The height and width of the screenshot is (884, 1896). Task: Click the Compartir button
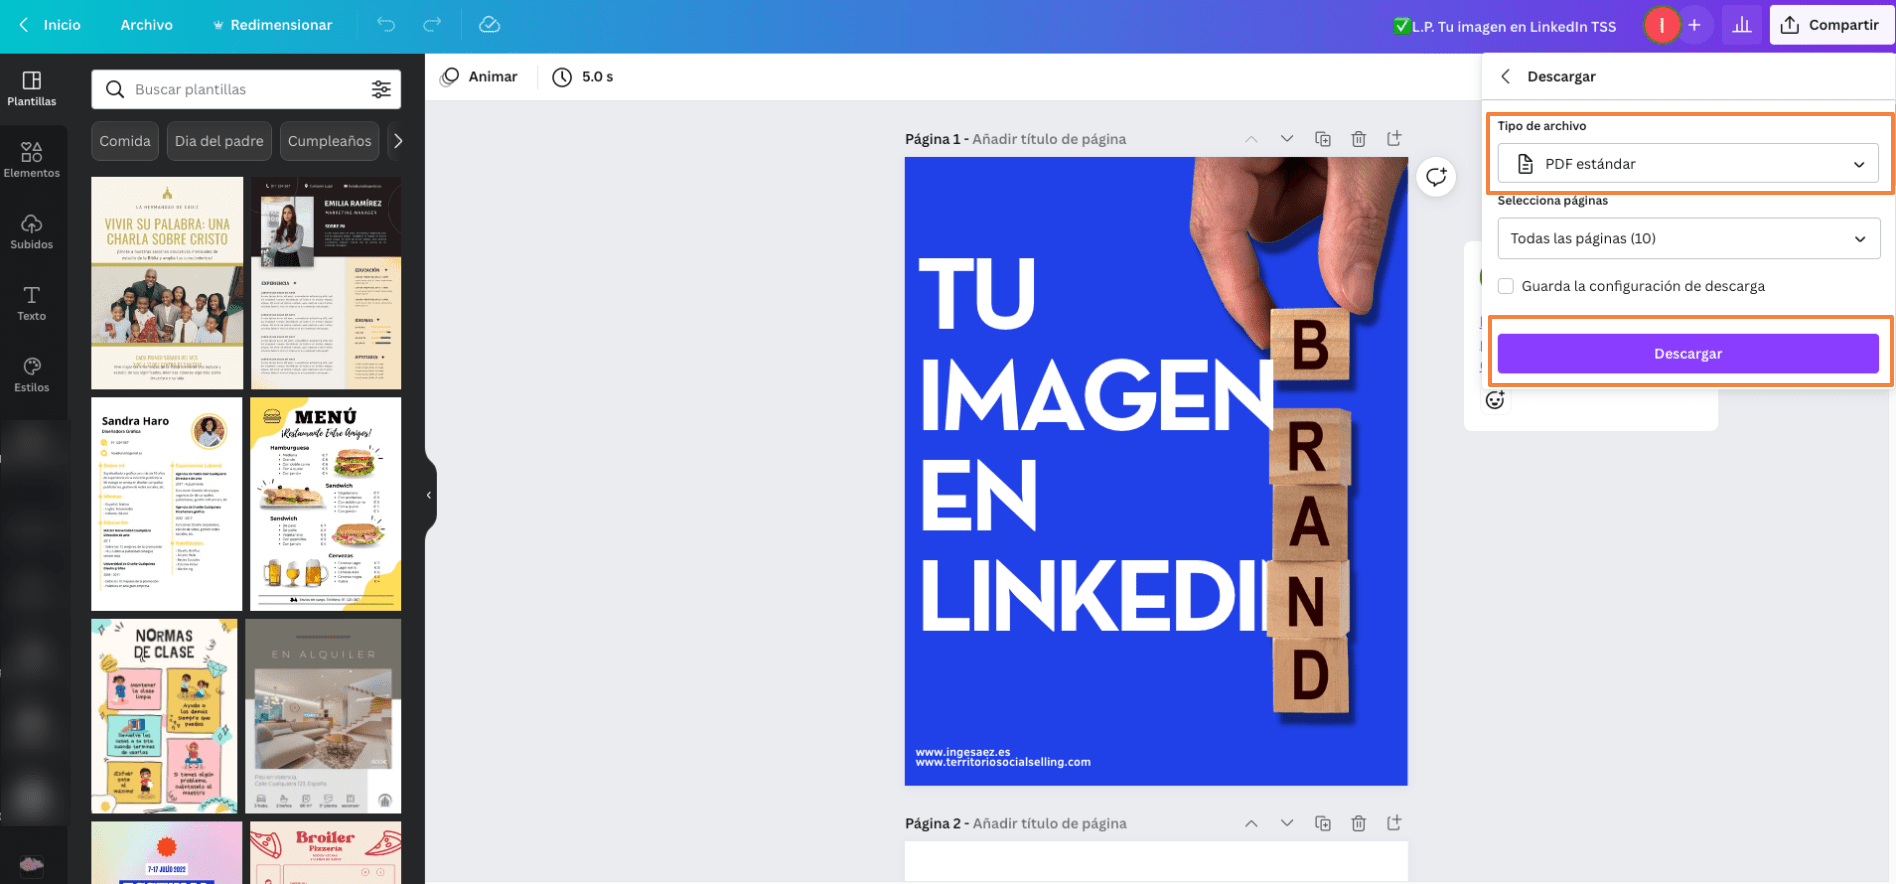[x=1832, y=25]
